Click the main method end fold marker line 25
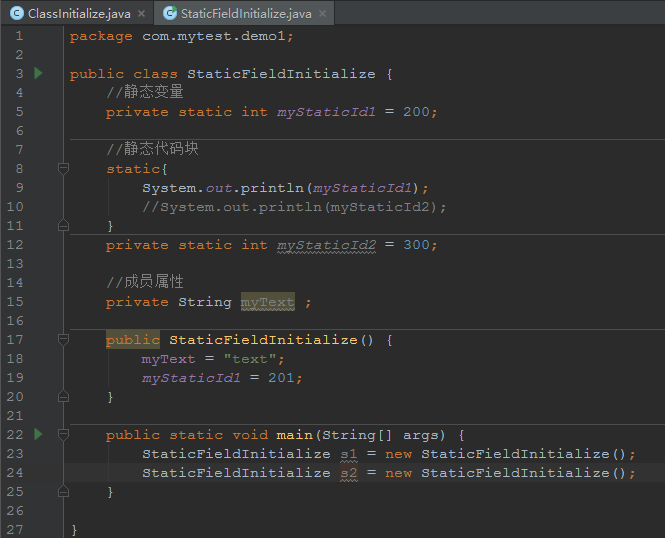 pos(63,491)
